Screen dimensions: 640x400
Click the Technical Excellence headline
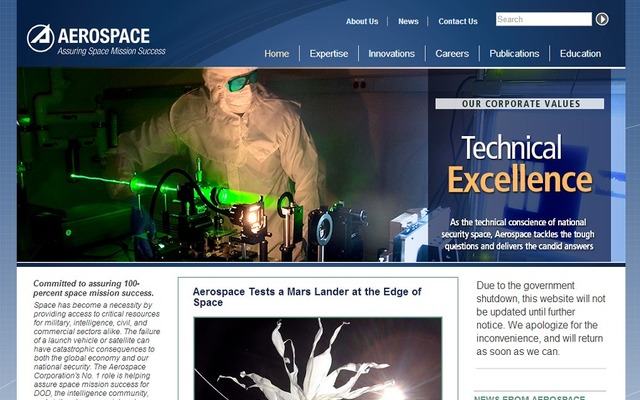pyautogui.click(x=520, y=164)
